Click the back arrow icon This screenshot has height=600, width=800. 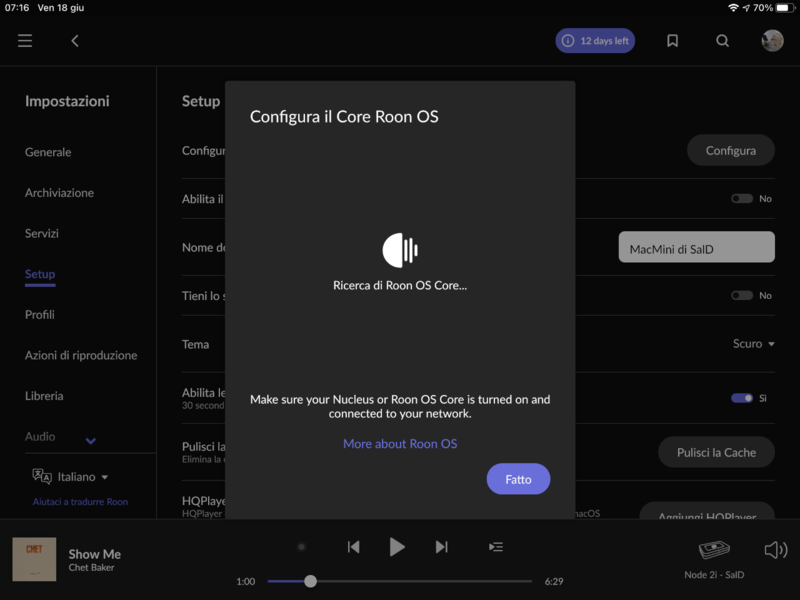[75, 41]
